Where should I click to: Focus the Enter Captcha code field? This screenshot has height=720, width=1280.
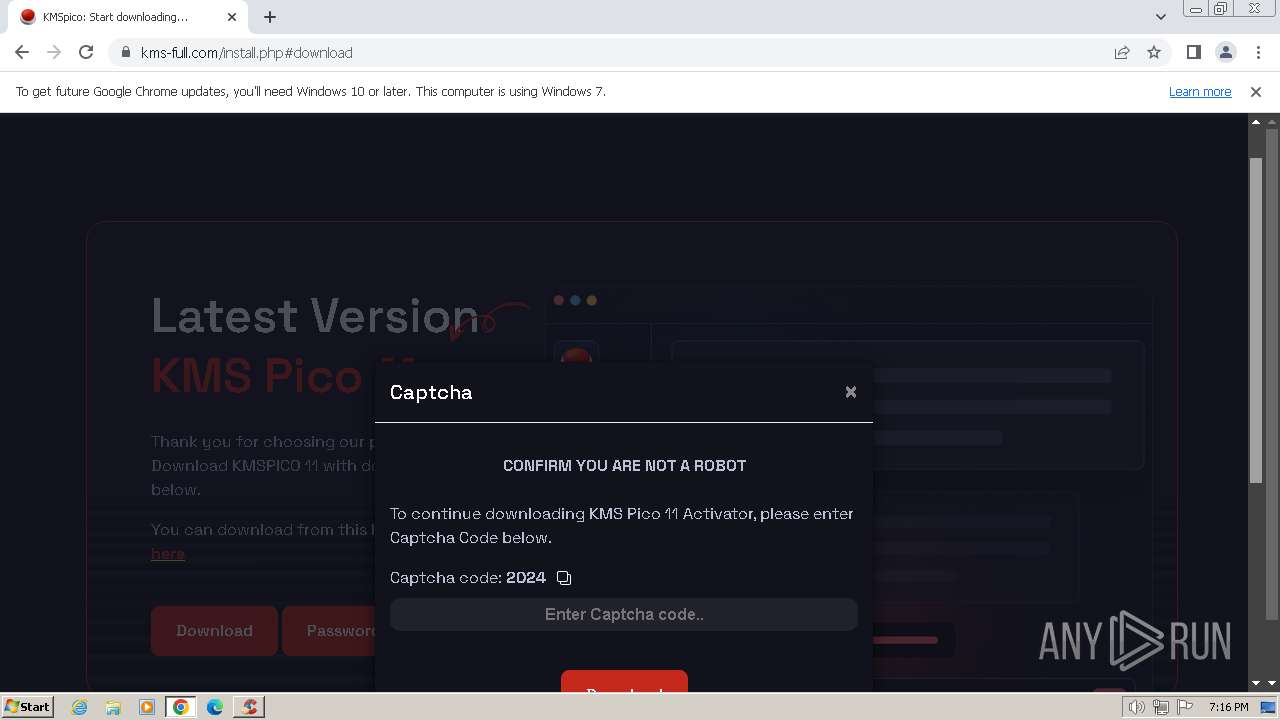(624, 614)
